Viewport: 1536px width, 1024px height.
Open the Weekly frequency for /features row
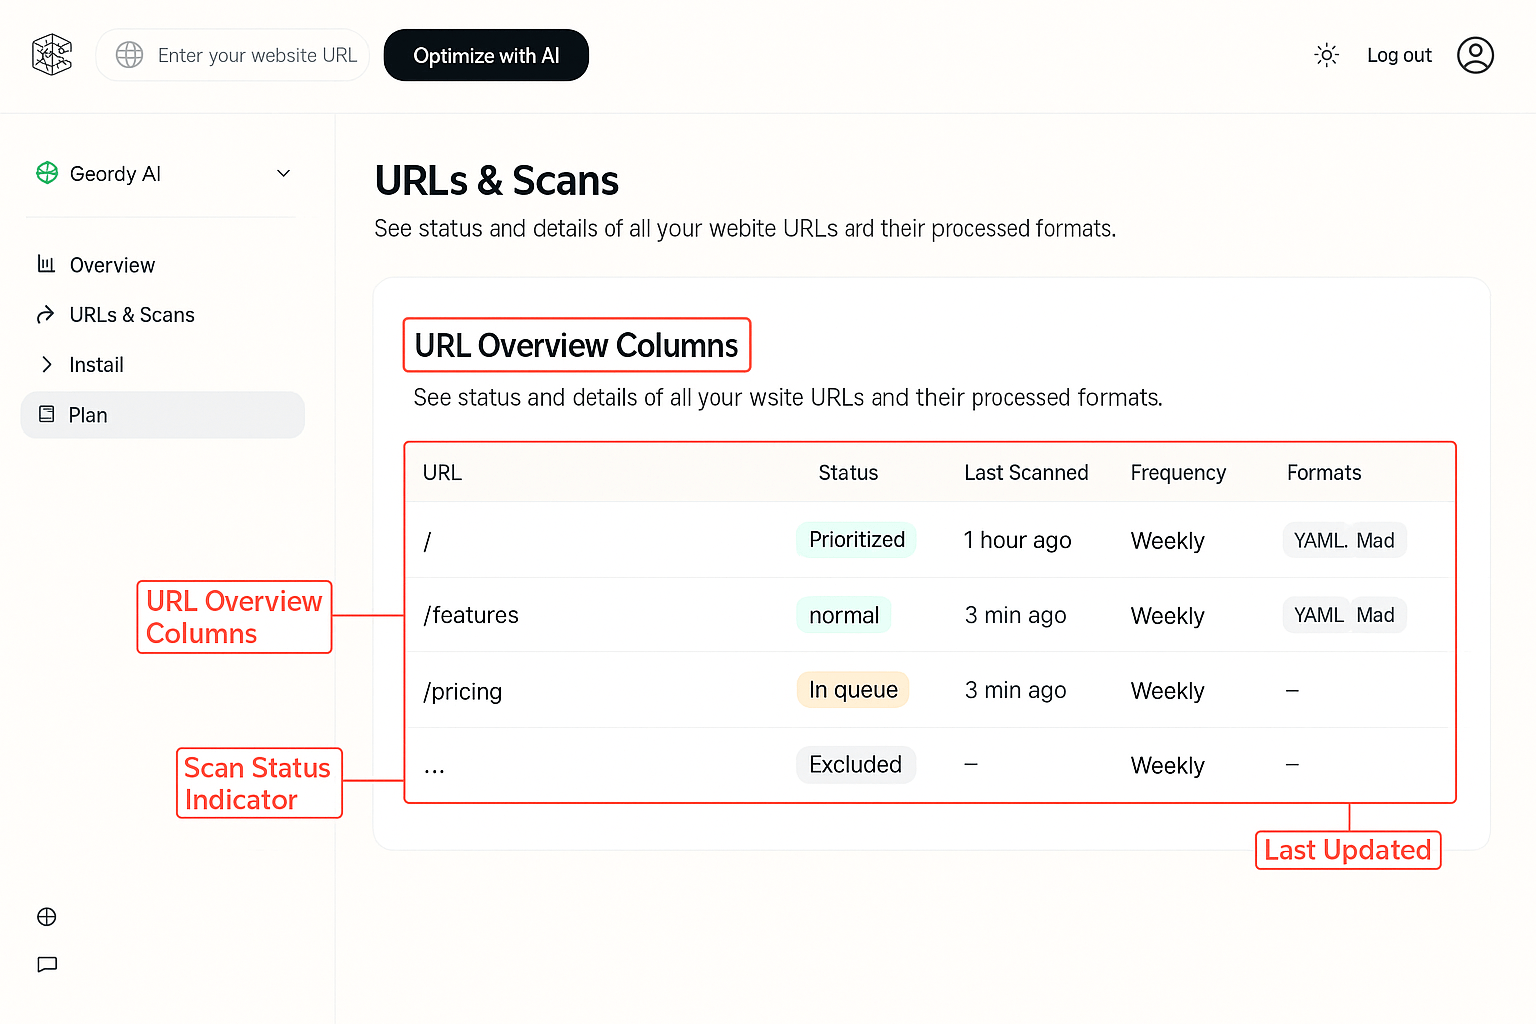[x=1167, y=615]
